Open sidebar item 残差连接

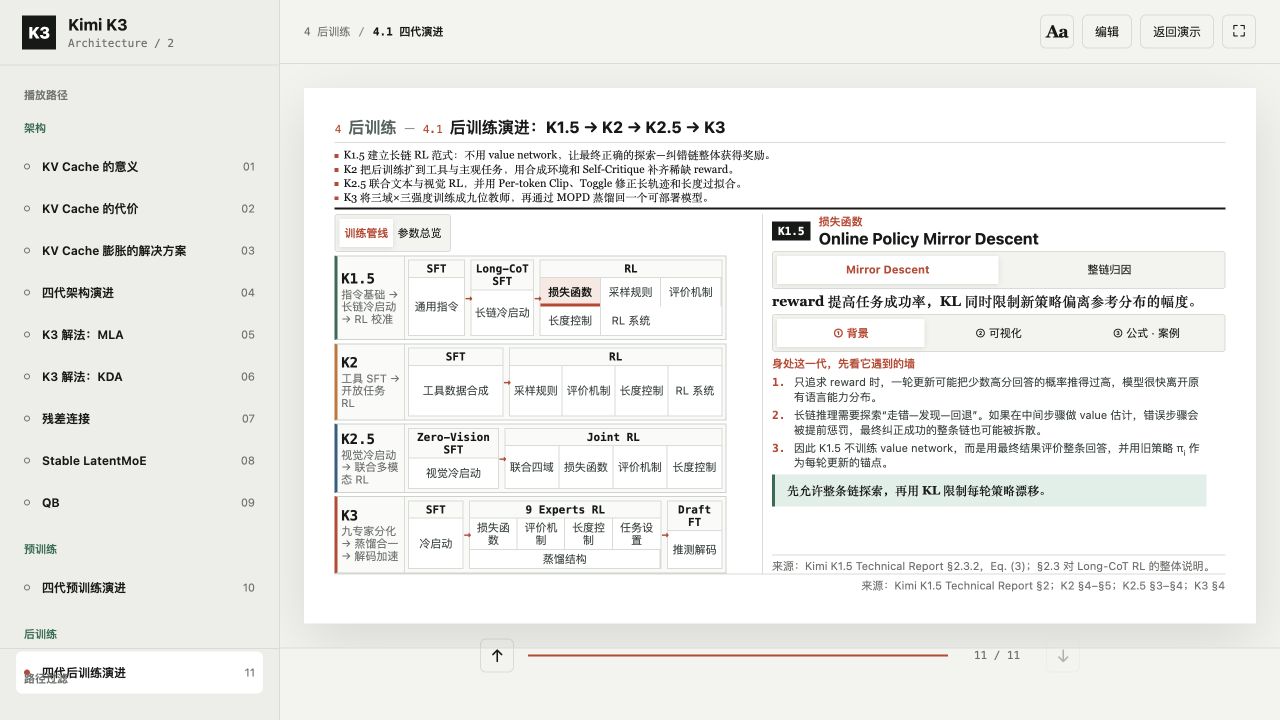pos(139,419)
